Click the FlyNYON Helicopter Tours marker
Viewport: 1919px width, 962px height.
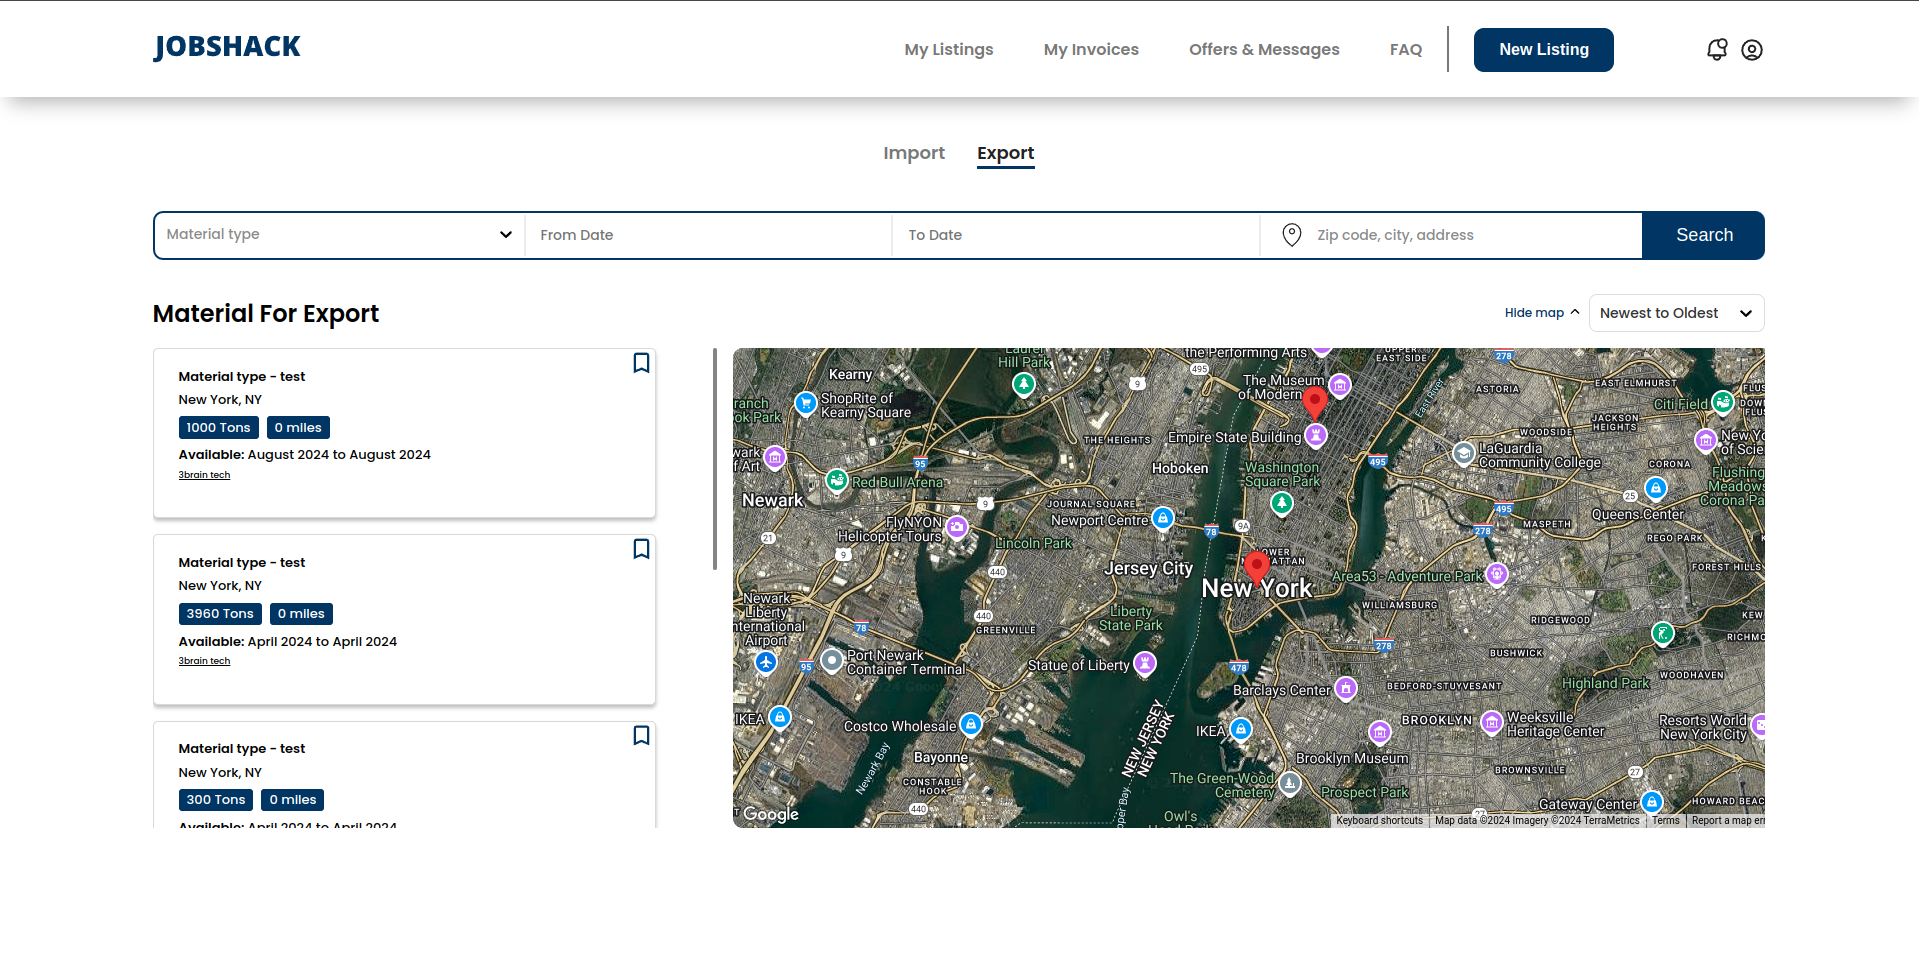[957, 527]
